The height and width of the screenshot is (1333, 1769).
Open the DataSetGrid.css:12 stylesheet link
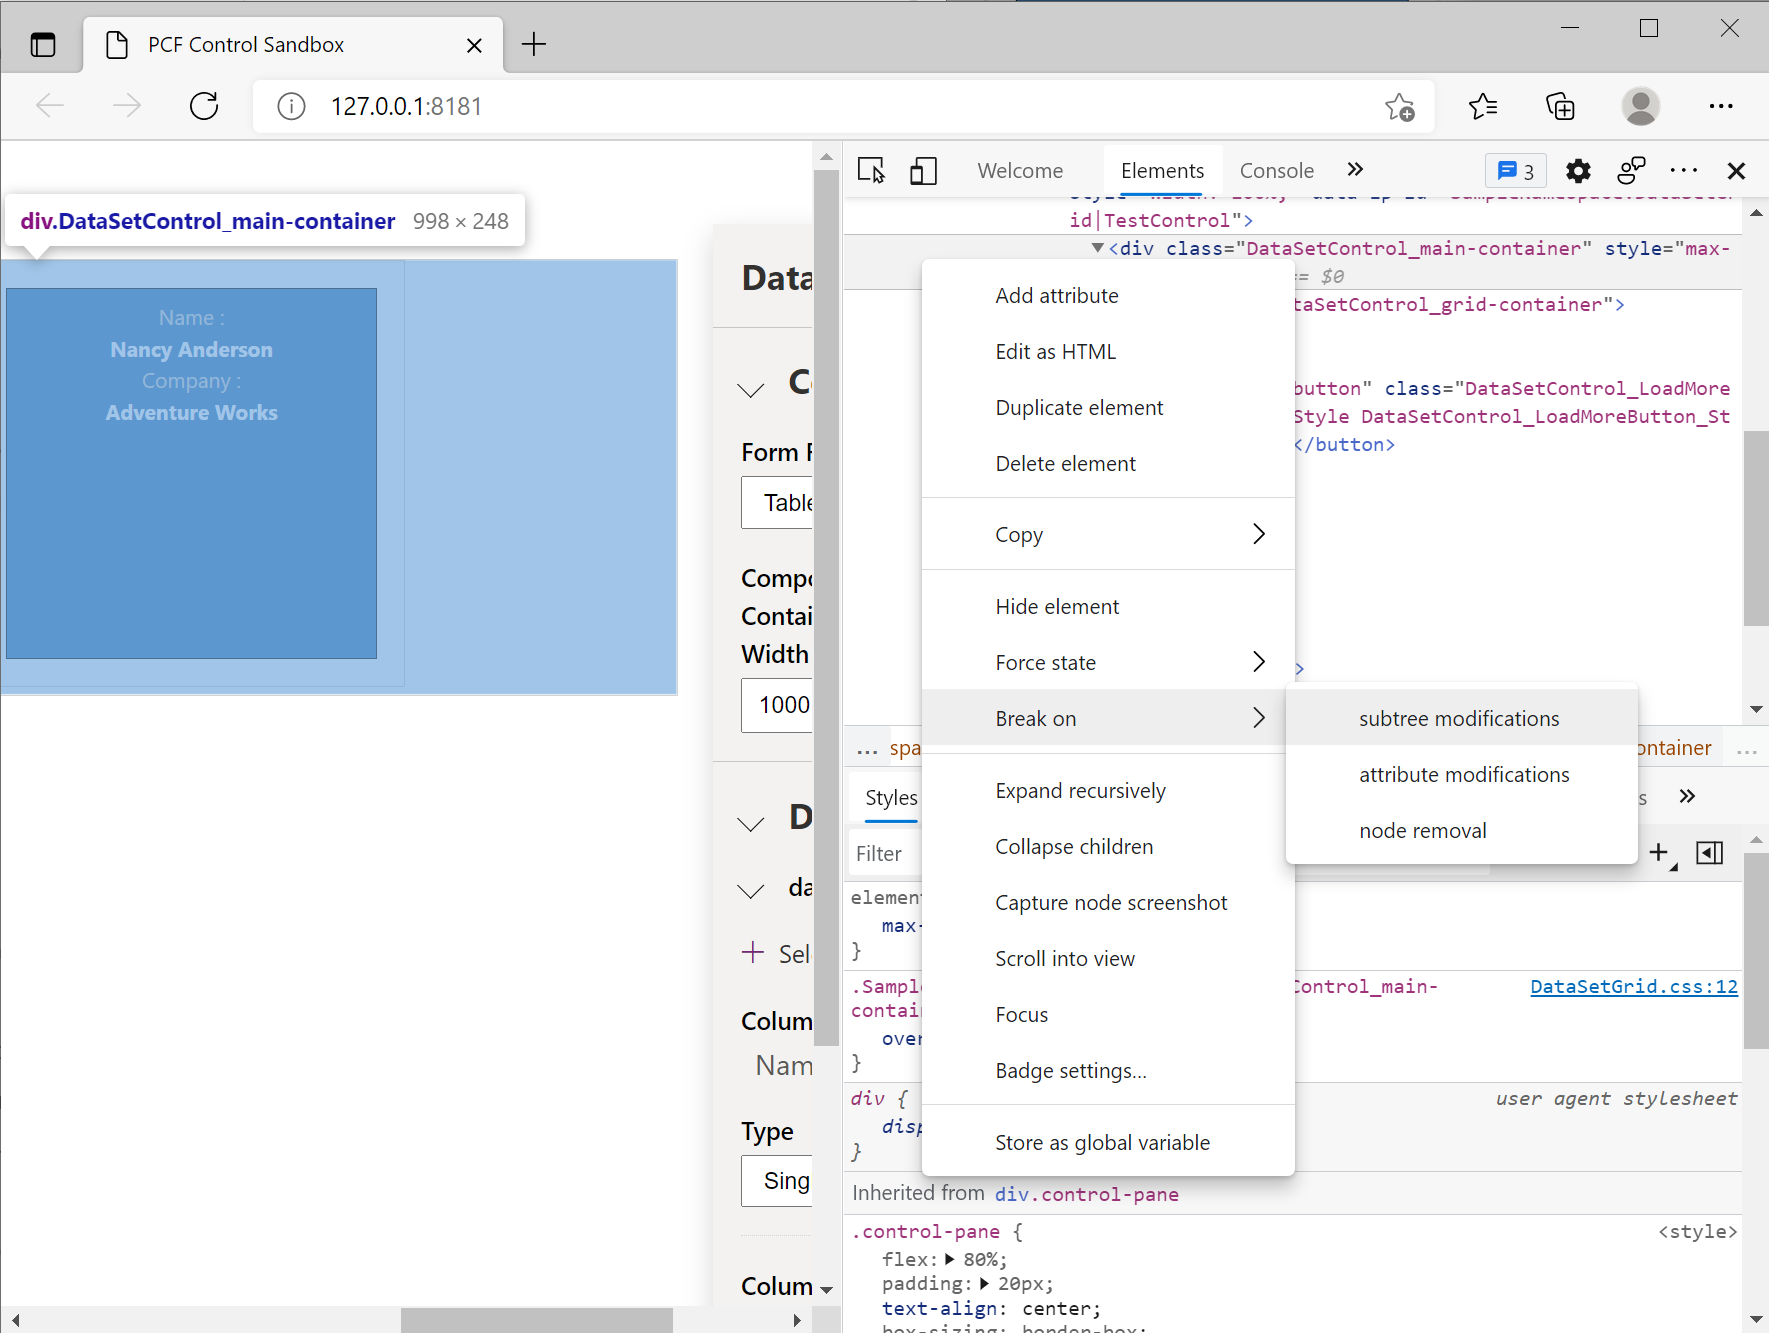1633,986
